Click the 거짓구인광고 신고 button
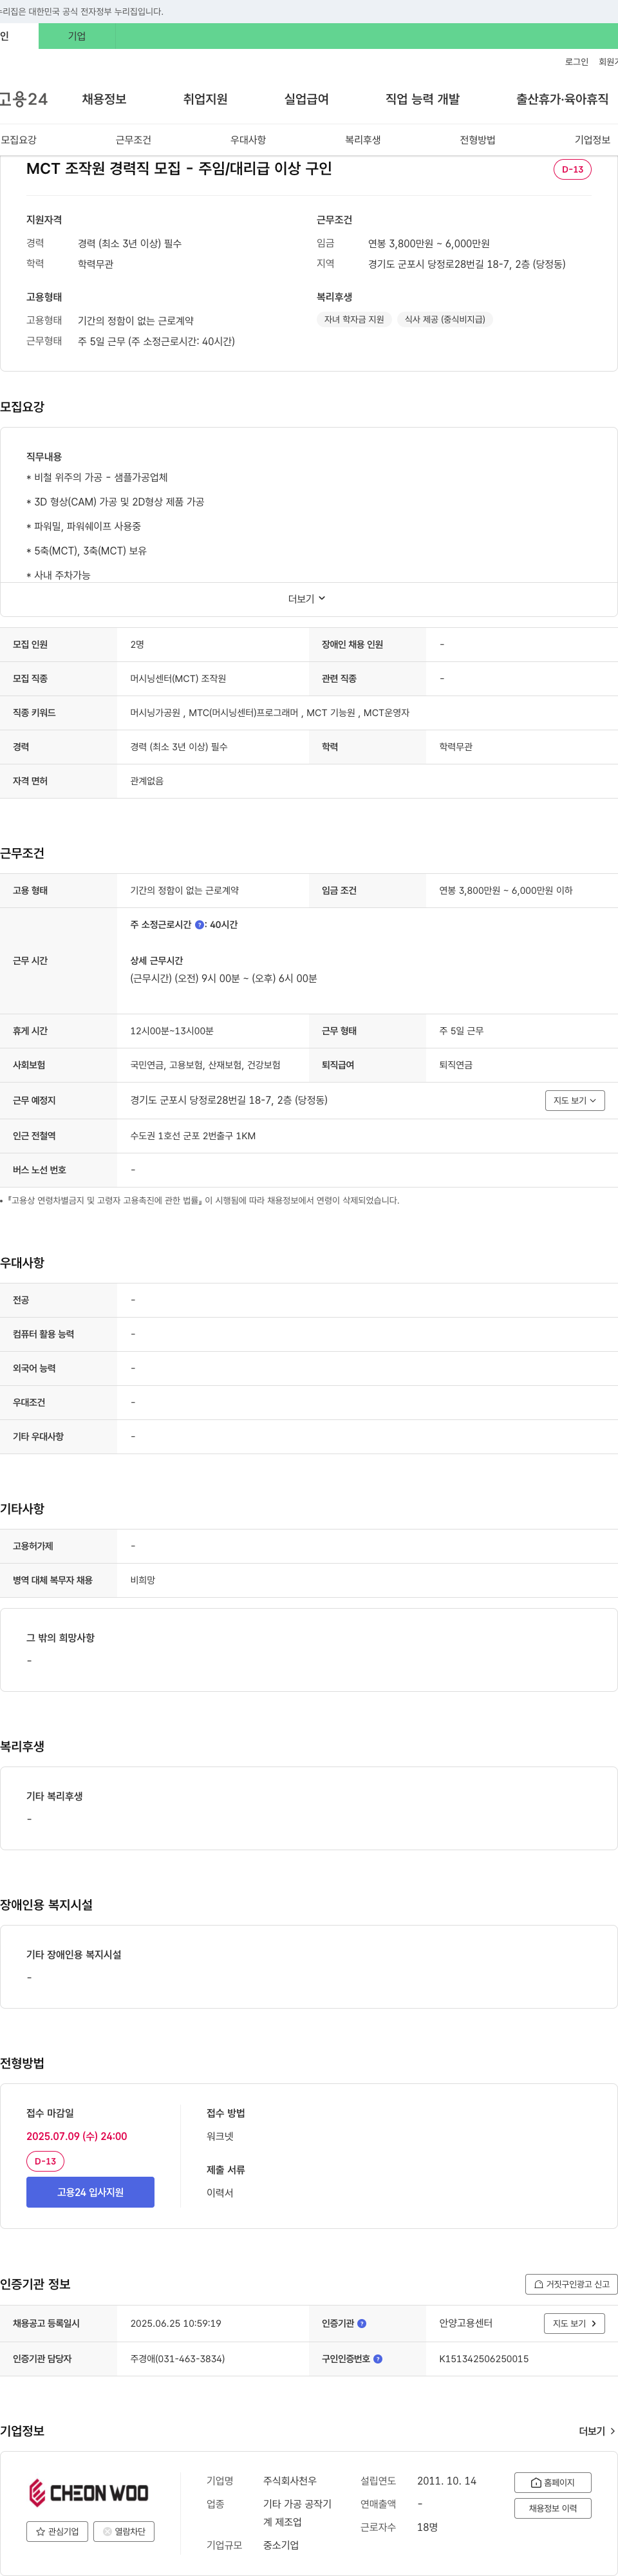618x2576 pixels. coord(571,2284)
